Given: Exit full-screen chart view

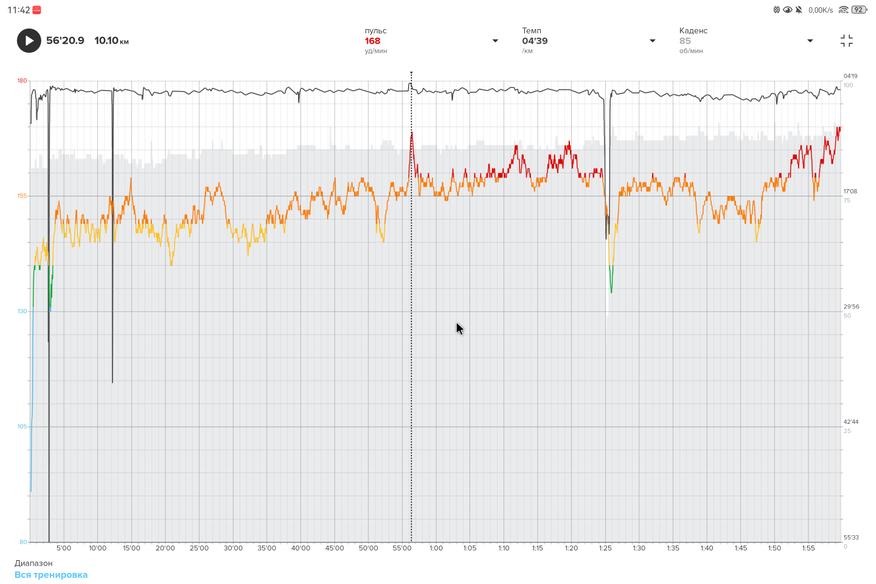Looking at the screenshot, I should tap(846, 41).
